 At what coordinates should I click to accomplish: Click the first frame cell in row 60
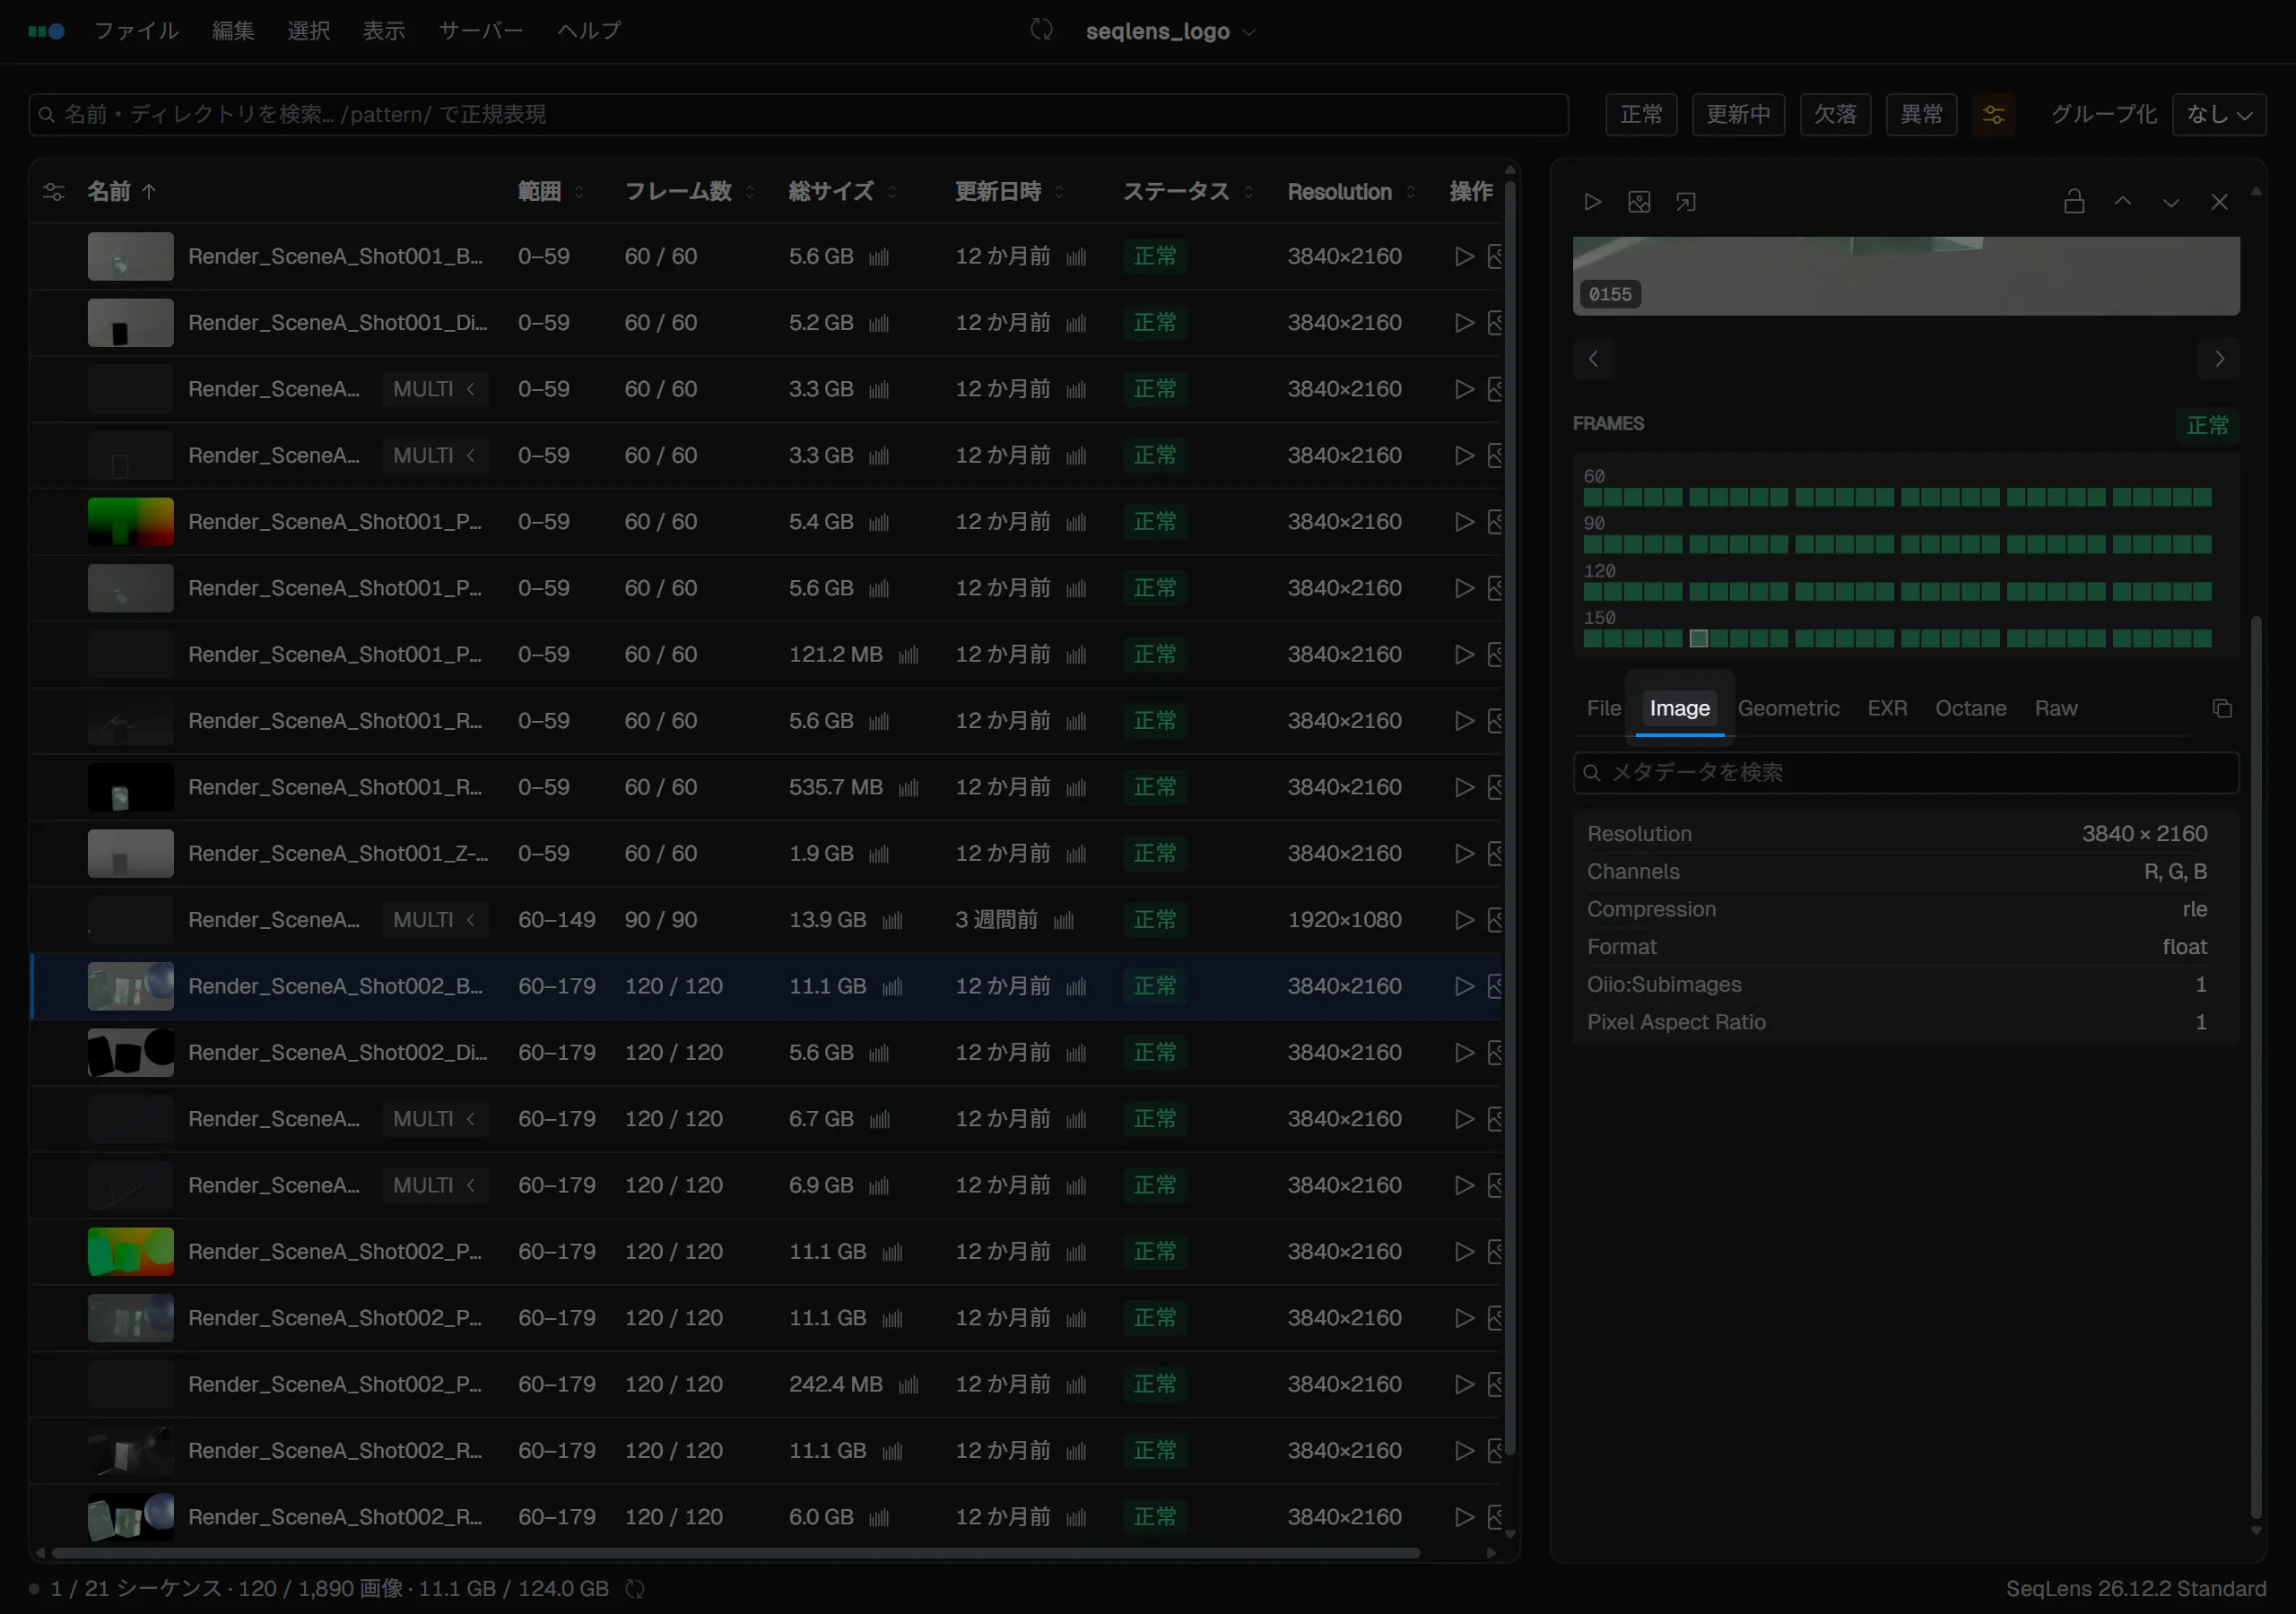tap(1592, 497)
